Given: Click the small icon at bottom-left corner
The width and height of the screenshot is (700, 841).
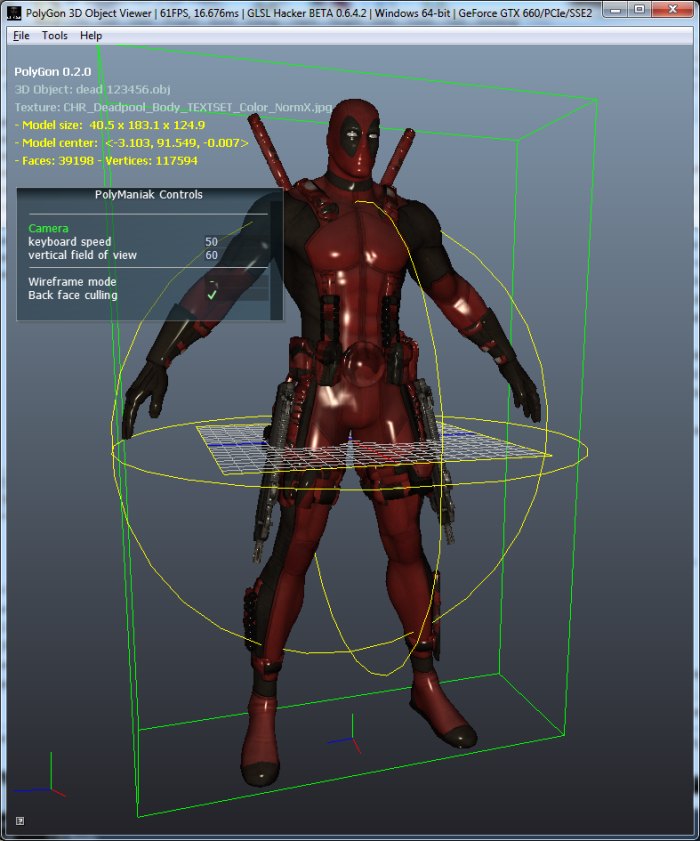Looking at the screenshot, I should (x=20, y=821).
